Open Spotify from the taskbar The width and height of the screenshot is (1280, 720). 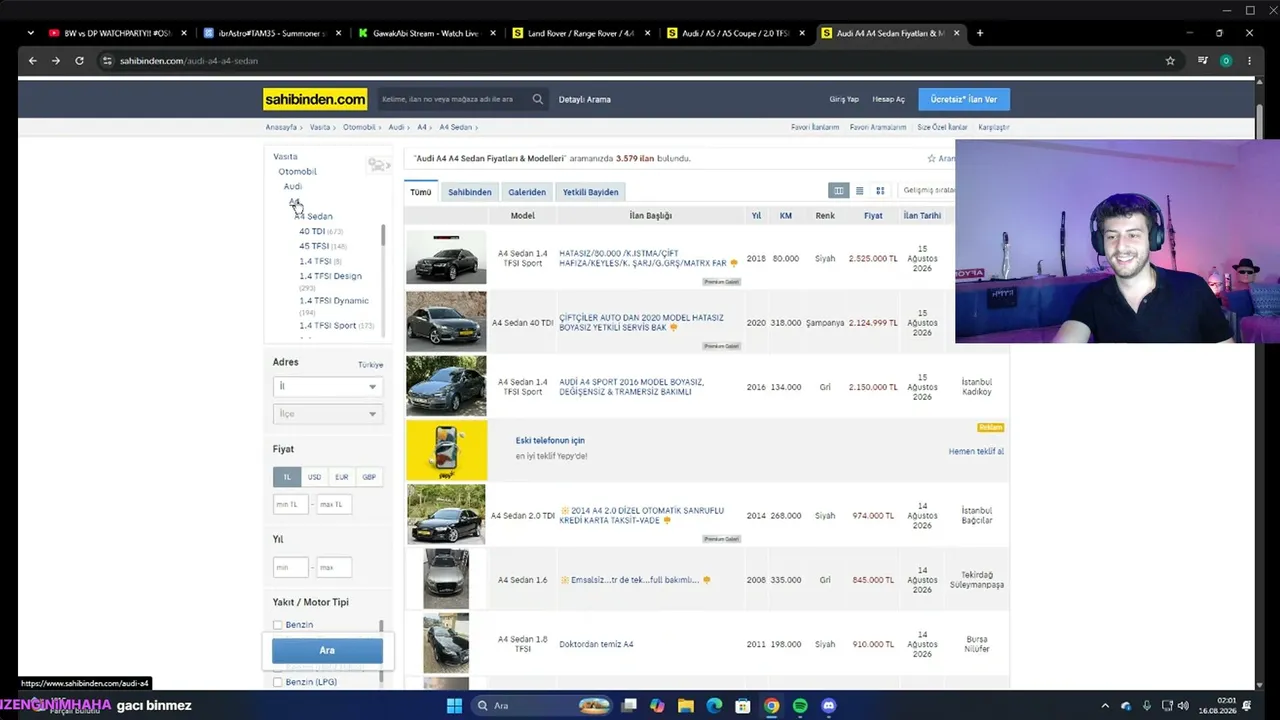(800, 706)
